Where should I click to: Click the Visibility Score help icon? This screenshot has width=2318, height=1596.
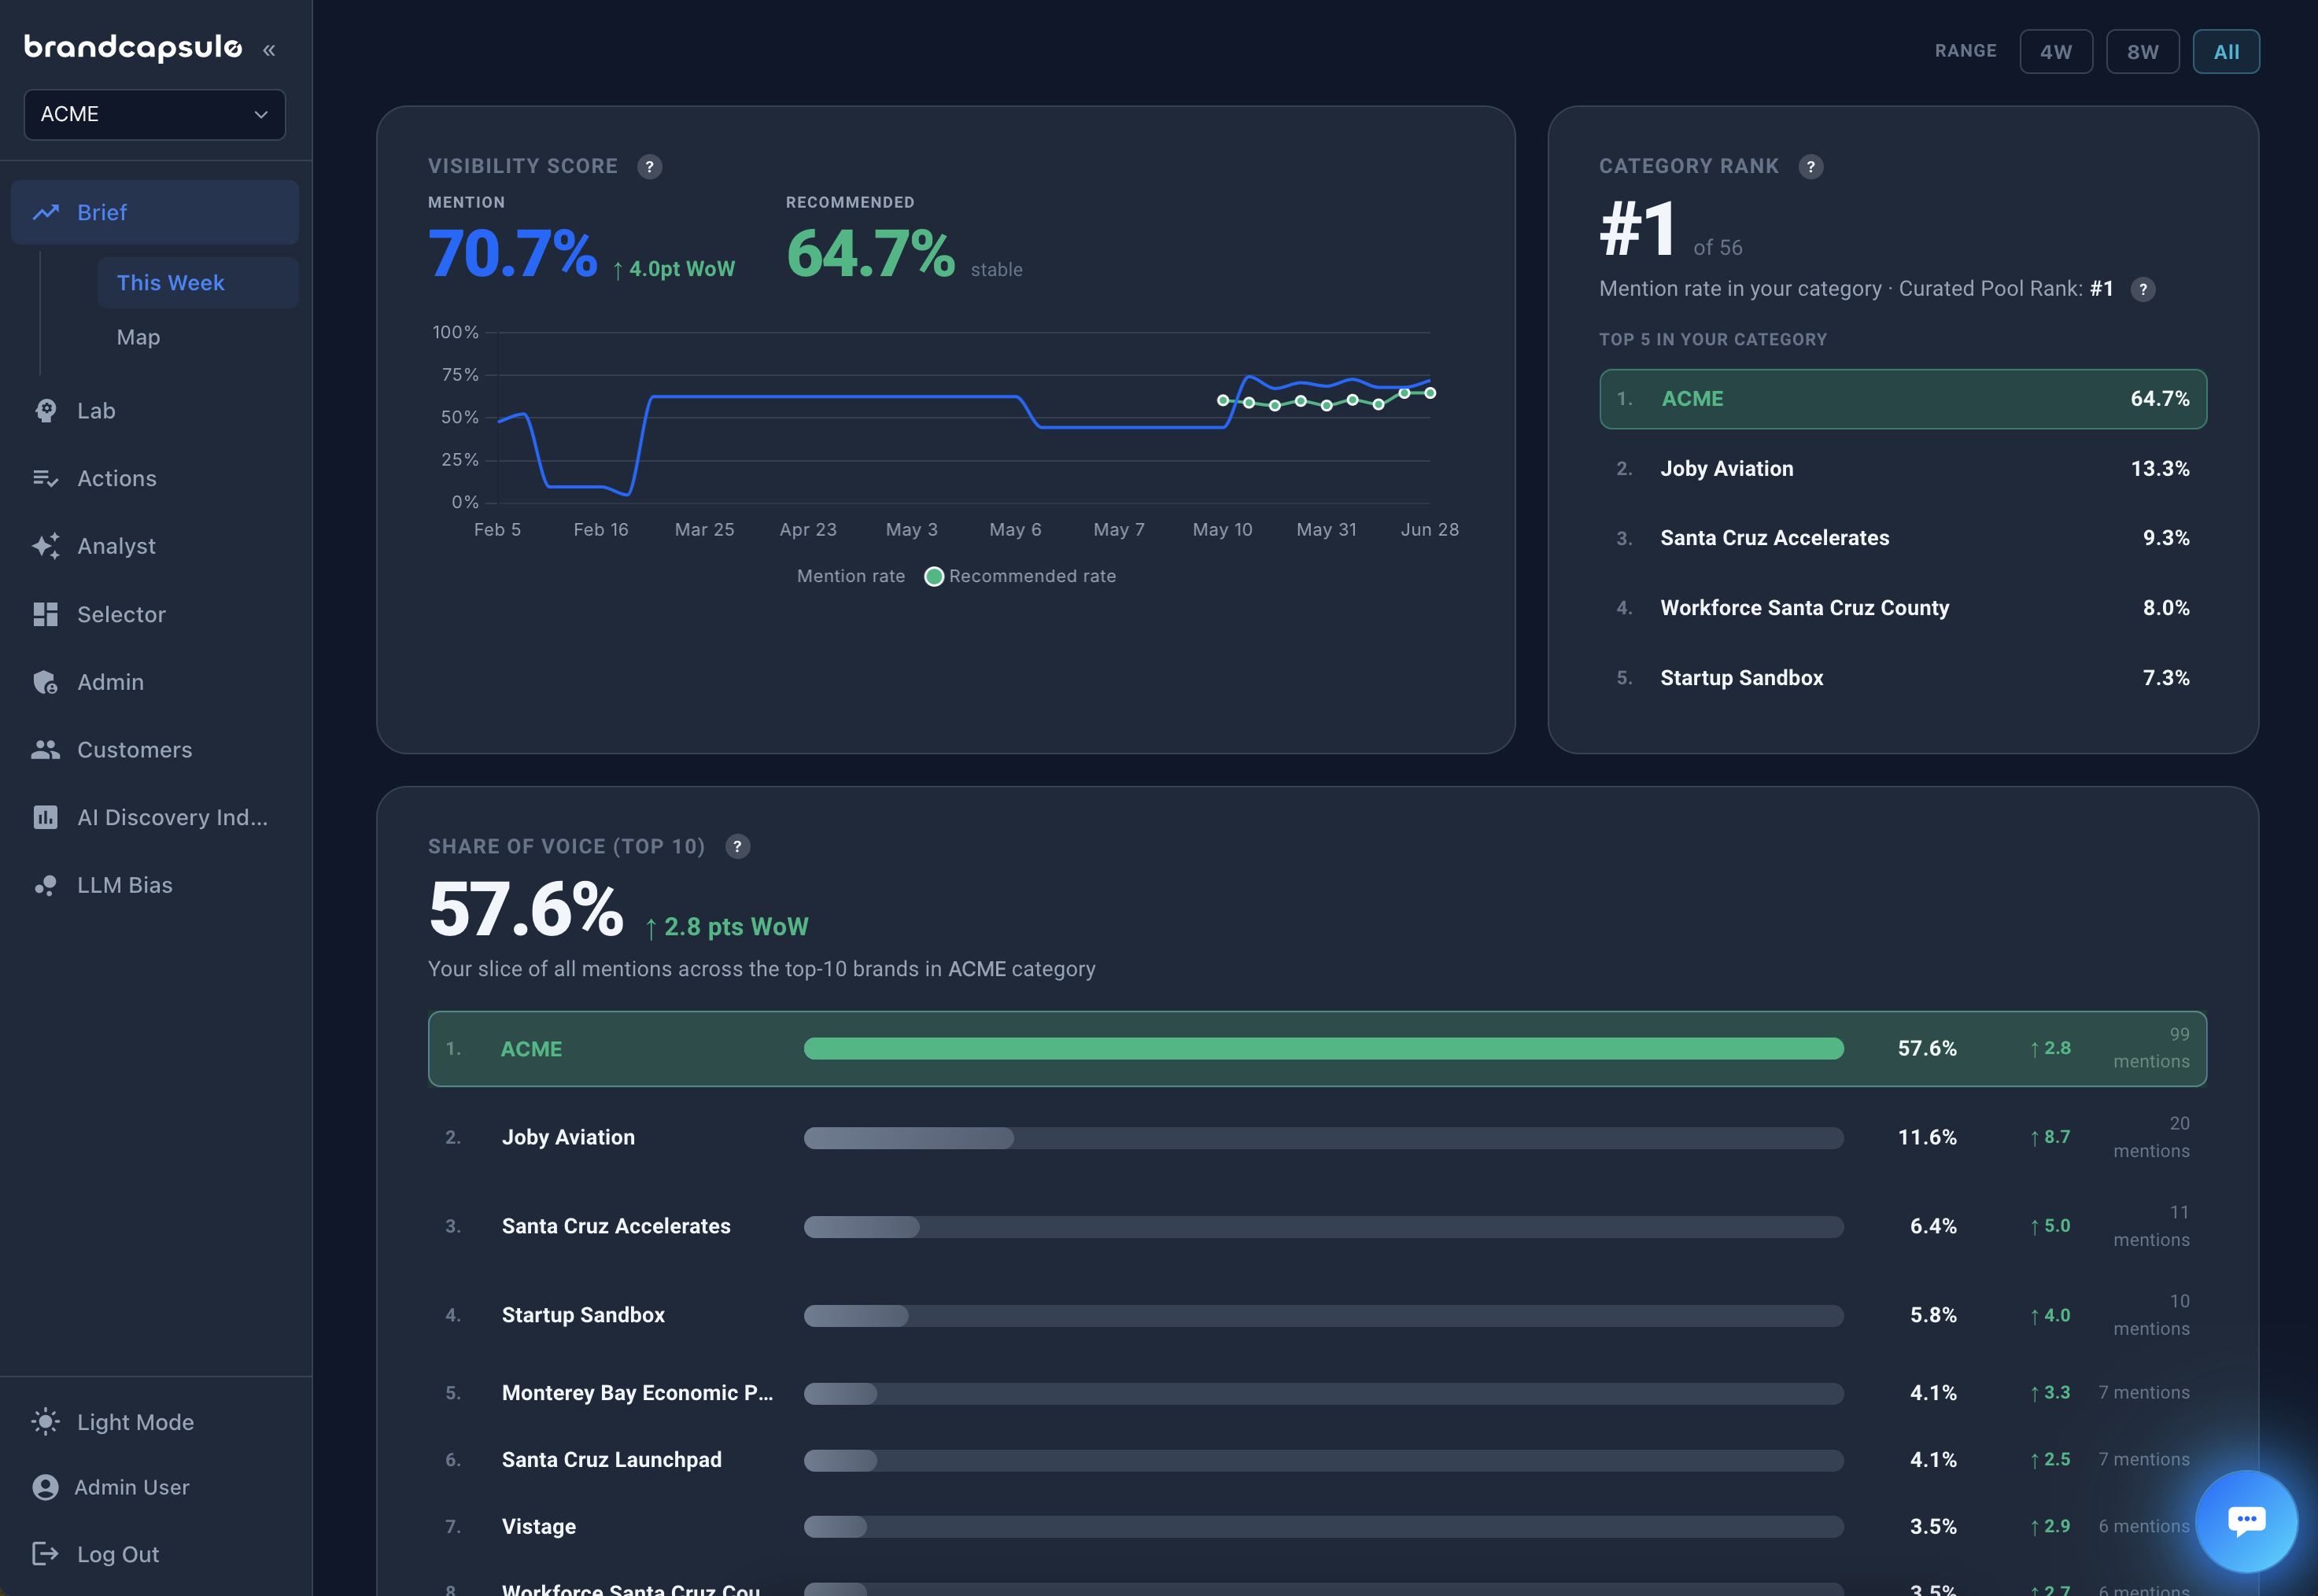pyautogui.click(x=650, y=167)
